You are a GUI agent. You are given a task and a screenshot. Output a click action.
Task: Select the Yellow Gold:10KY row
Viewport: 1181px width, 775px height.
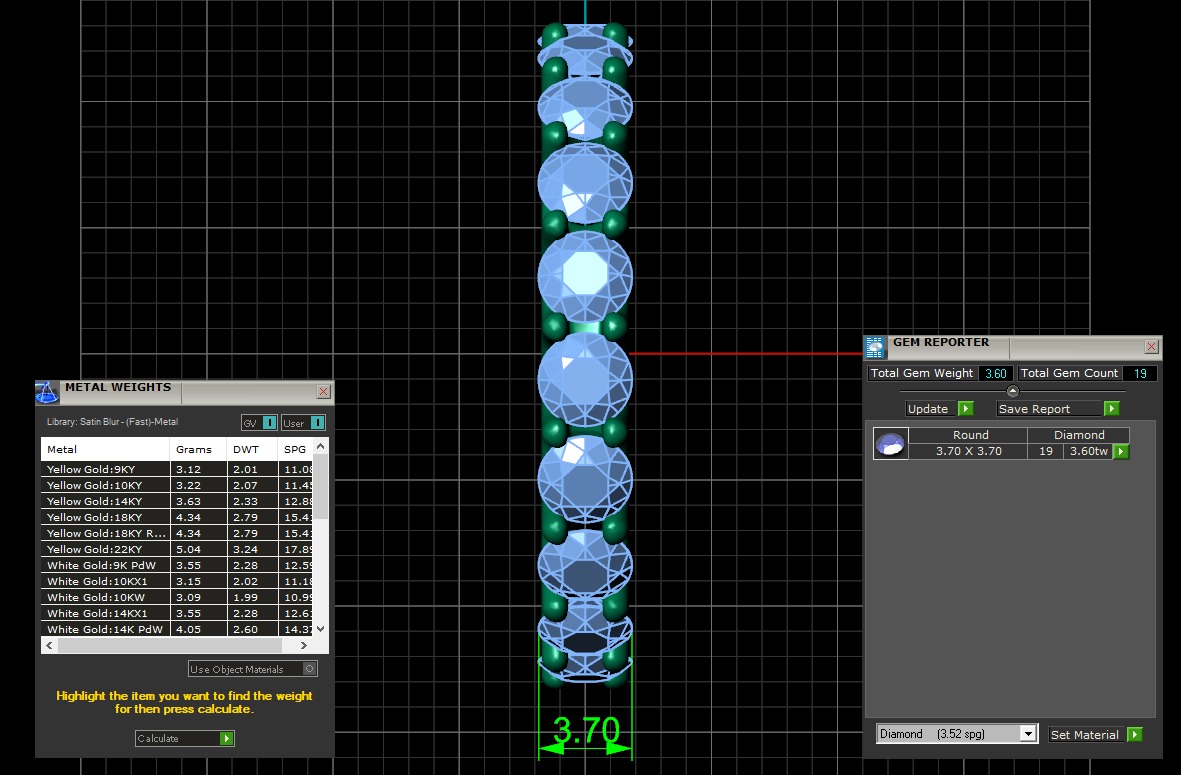[x=177, y=485]
